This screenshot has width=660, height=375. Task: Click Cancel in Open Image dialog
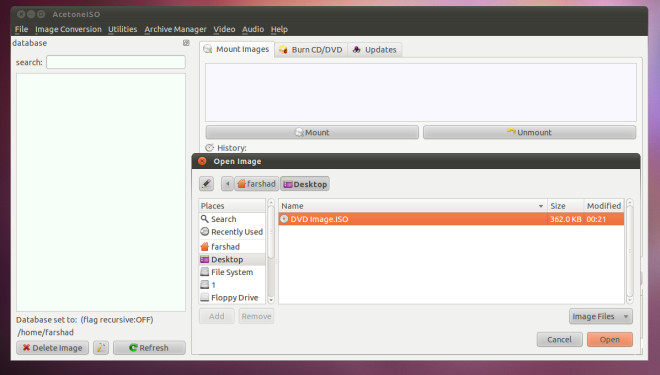click(559, 339)
